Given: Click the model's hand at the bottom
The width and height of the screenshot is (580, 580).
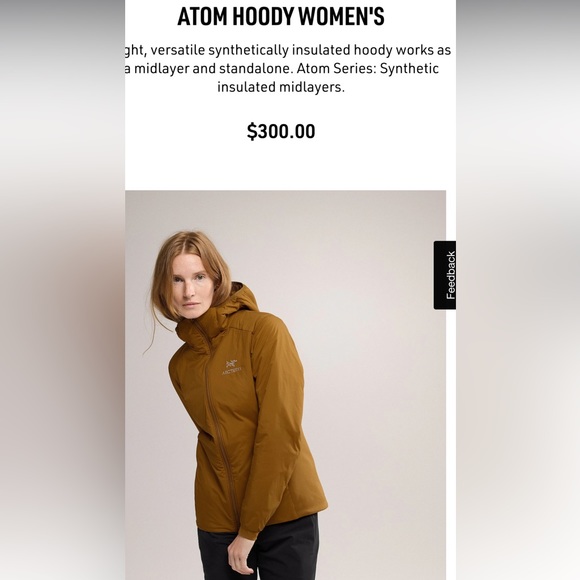Looking at the screenshot, I should (x=239, y=555).
